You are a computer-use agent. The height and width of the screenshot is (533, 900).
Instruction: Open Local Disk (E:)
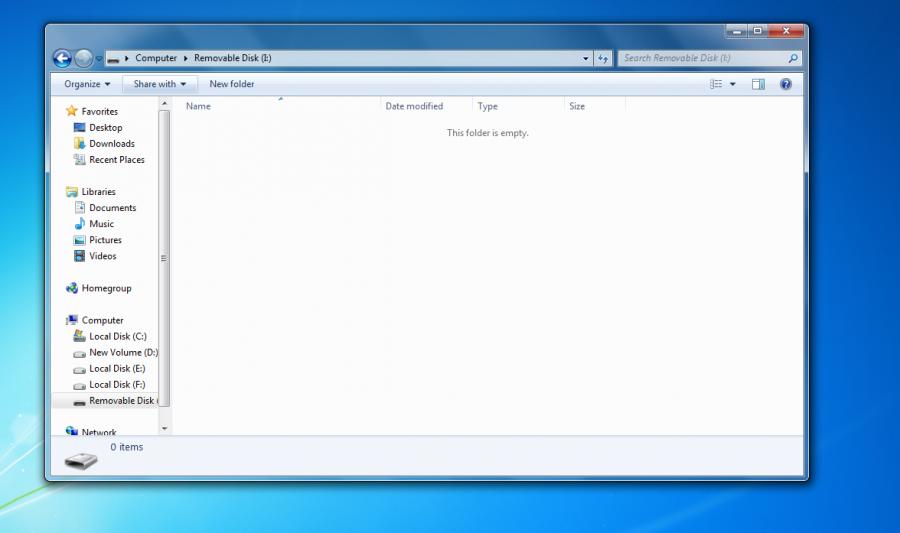[x=117, y=368]
